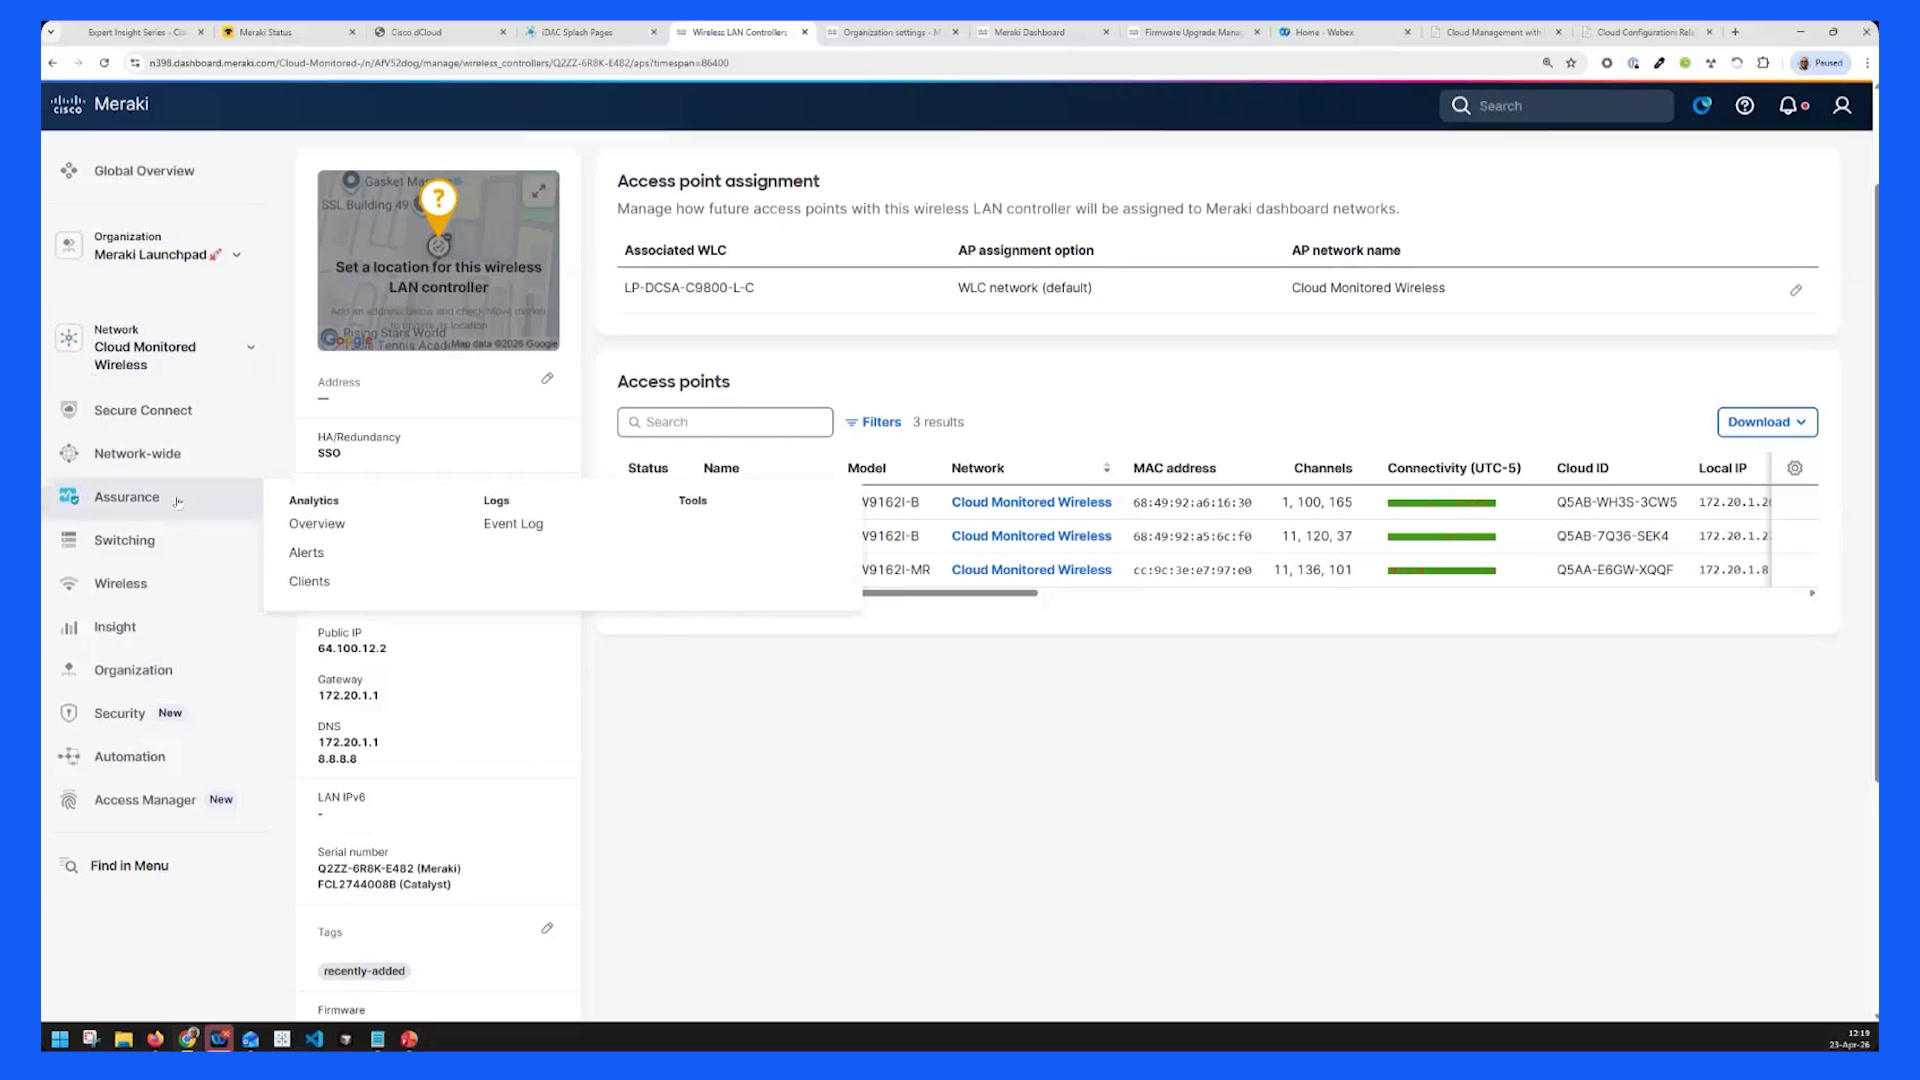Expand the Organization Meraki Launchpad dropdown
This screenshot has width=1920, height=1080.
coord(237,255)
